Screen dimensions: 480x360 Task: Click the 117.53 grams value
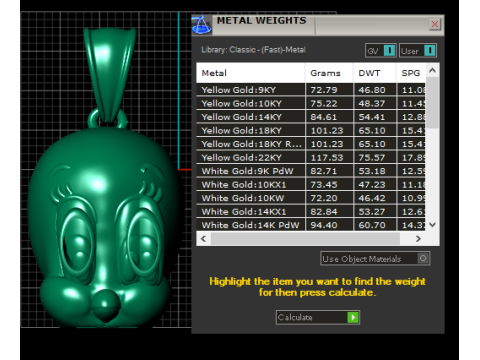[x=327, y=158]
